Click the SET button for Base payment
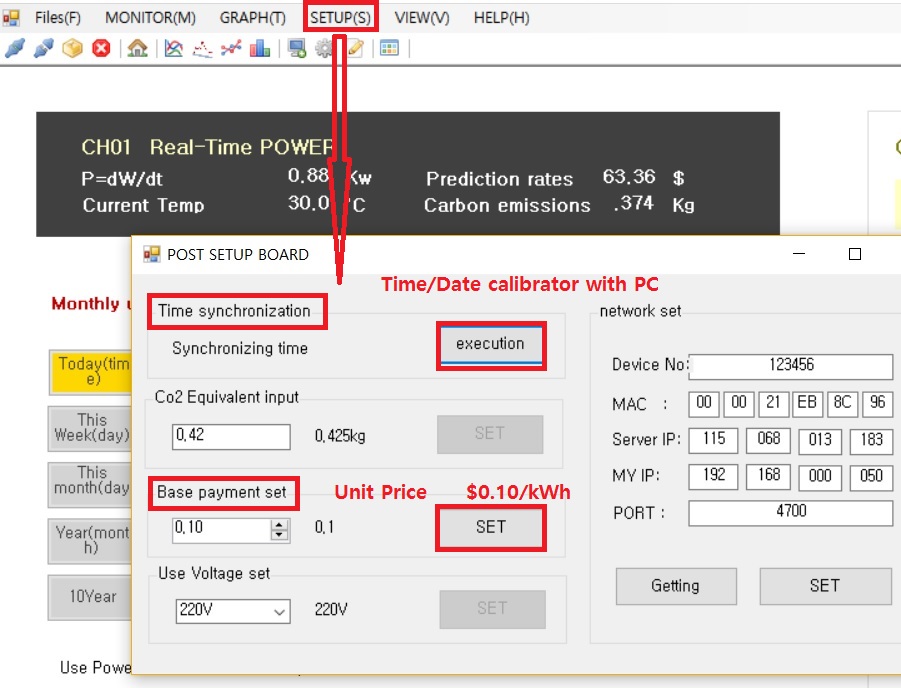This screenshot has width=901, height=688. [491, 527]
